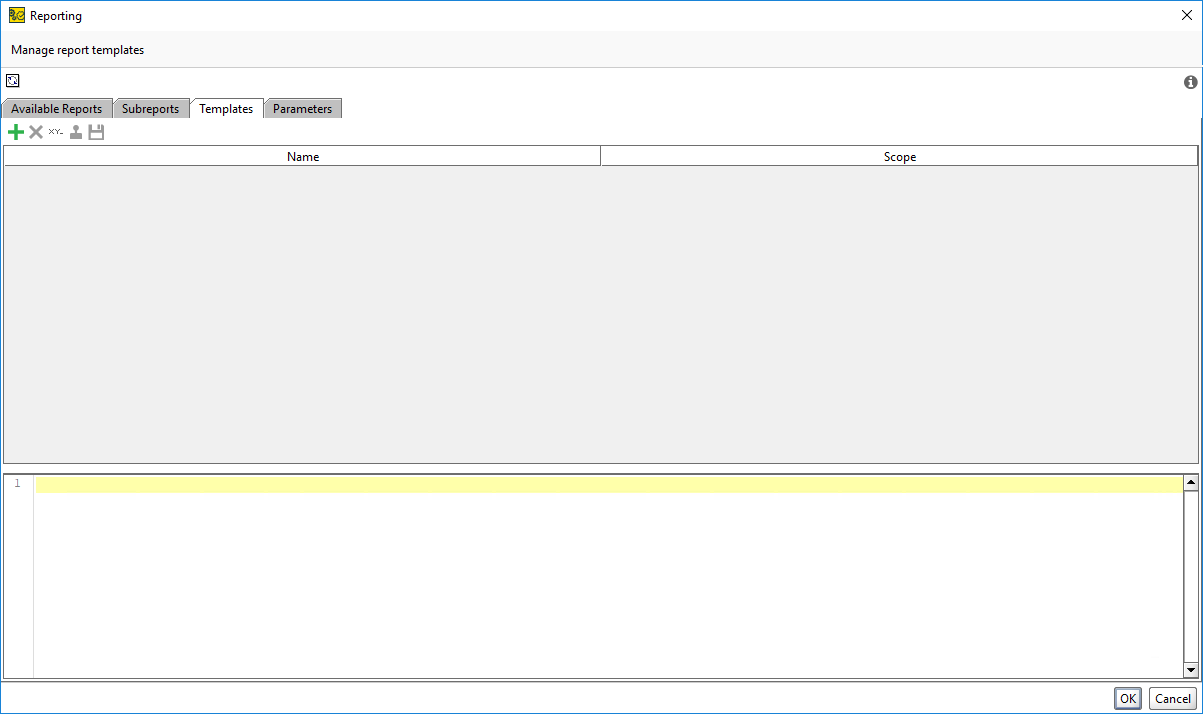Click line number 1 in the editor gutter
The height and width of the screenshot is (714, 1203).
coord(17,483)
